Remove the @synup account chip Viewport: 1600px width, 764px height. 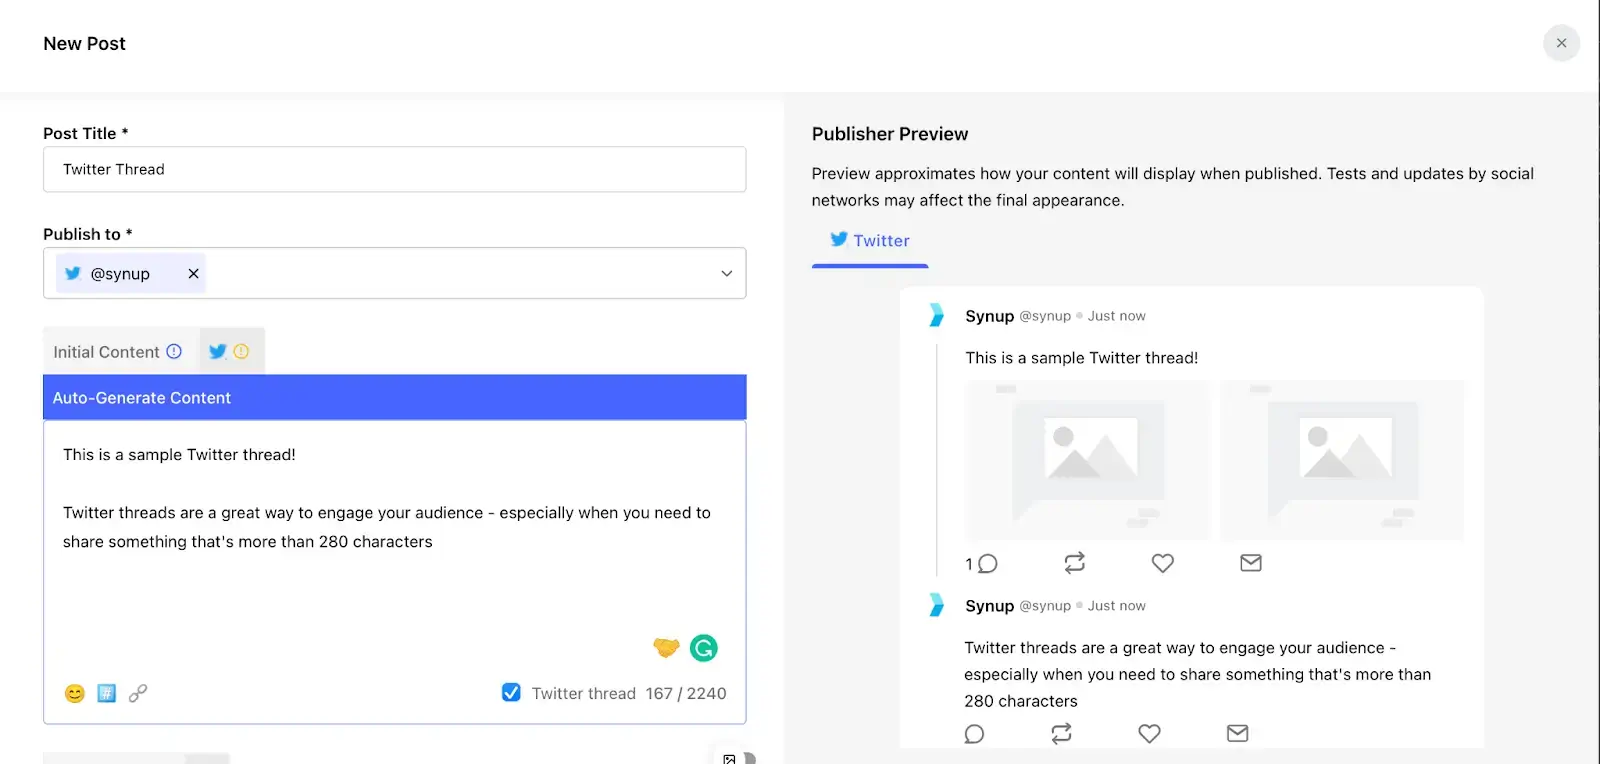point(194,273)
